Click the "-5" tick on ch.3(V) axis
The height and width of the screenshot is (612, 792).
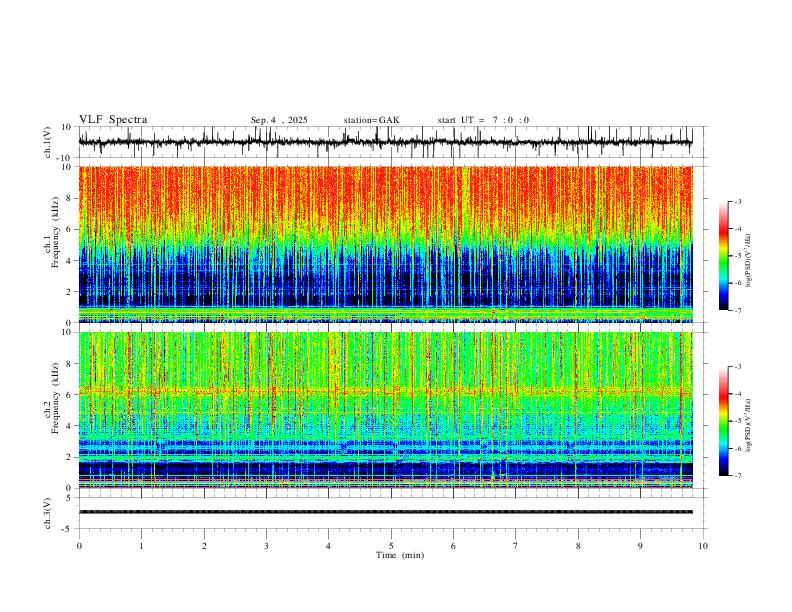tap(68, 529)
